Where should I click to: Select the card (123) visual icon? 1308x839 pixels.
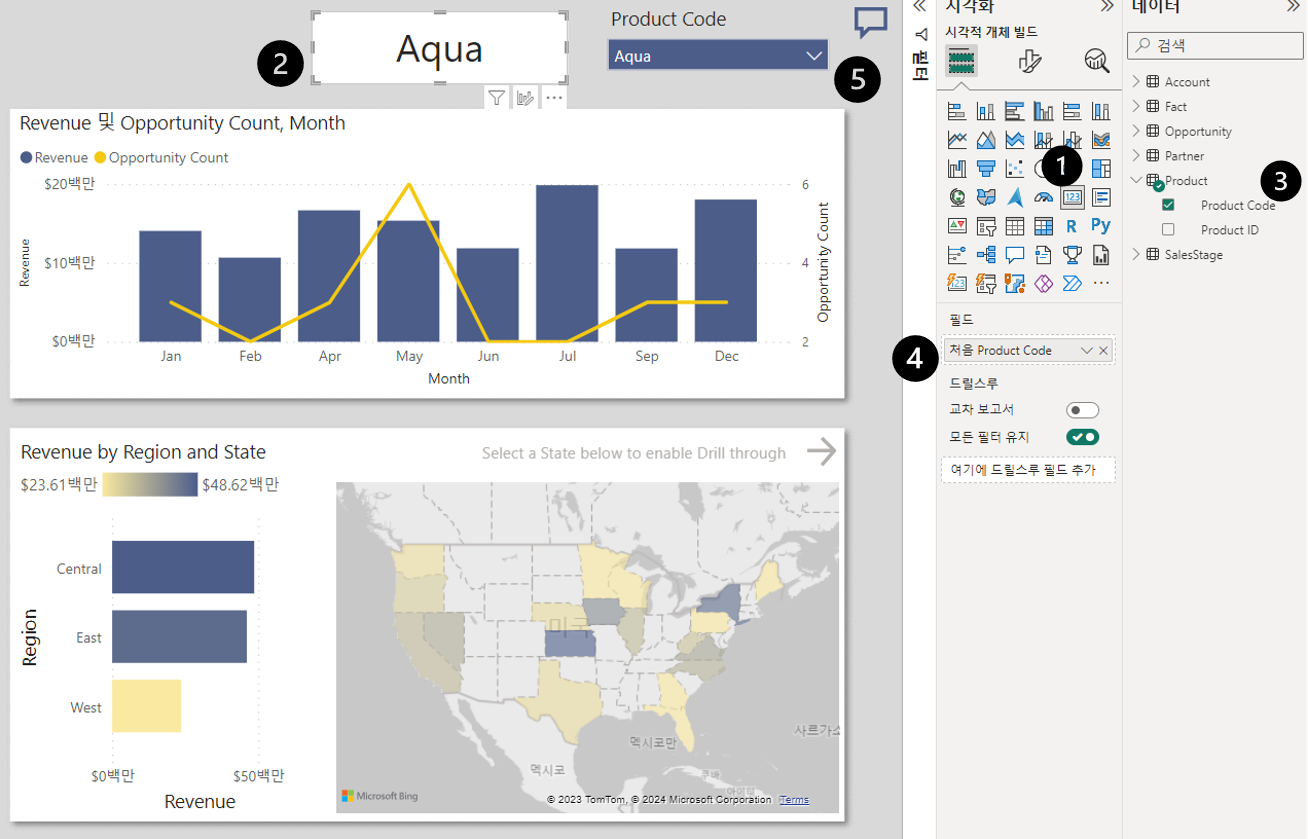pyautogui.click(x=1073, y=197)
